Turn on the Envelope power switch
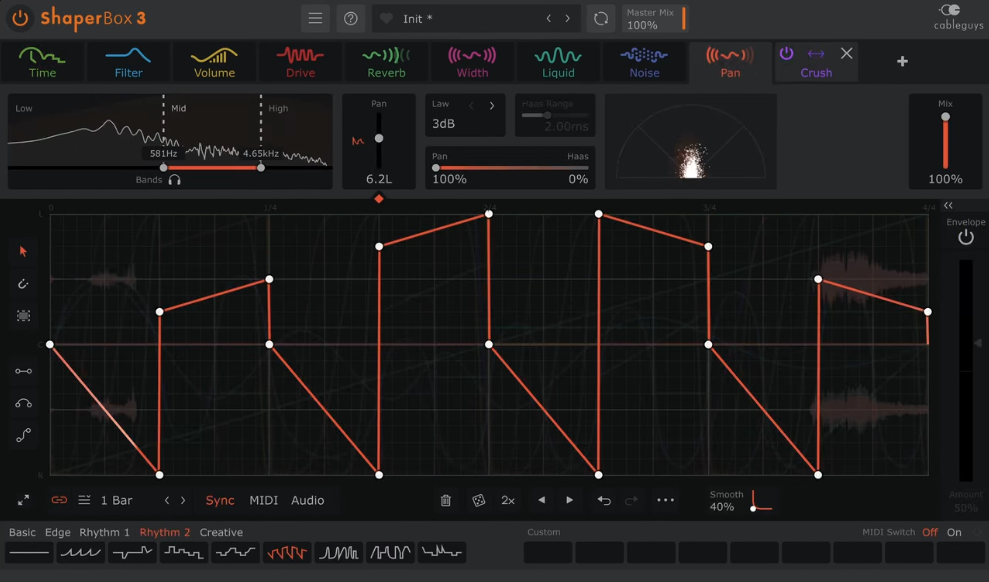Screen dimensions: 989x582 [965, 238]
